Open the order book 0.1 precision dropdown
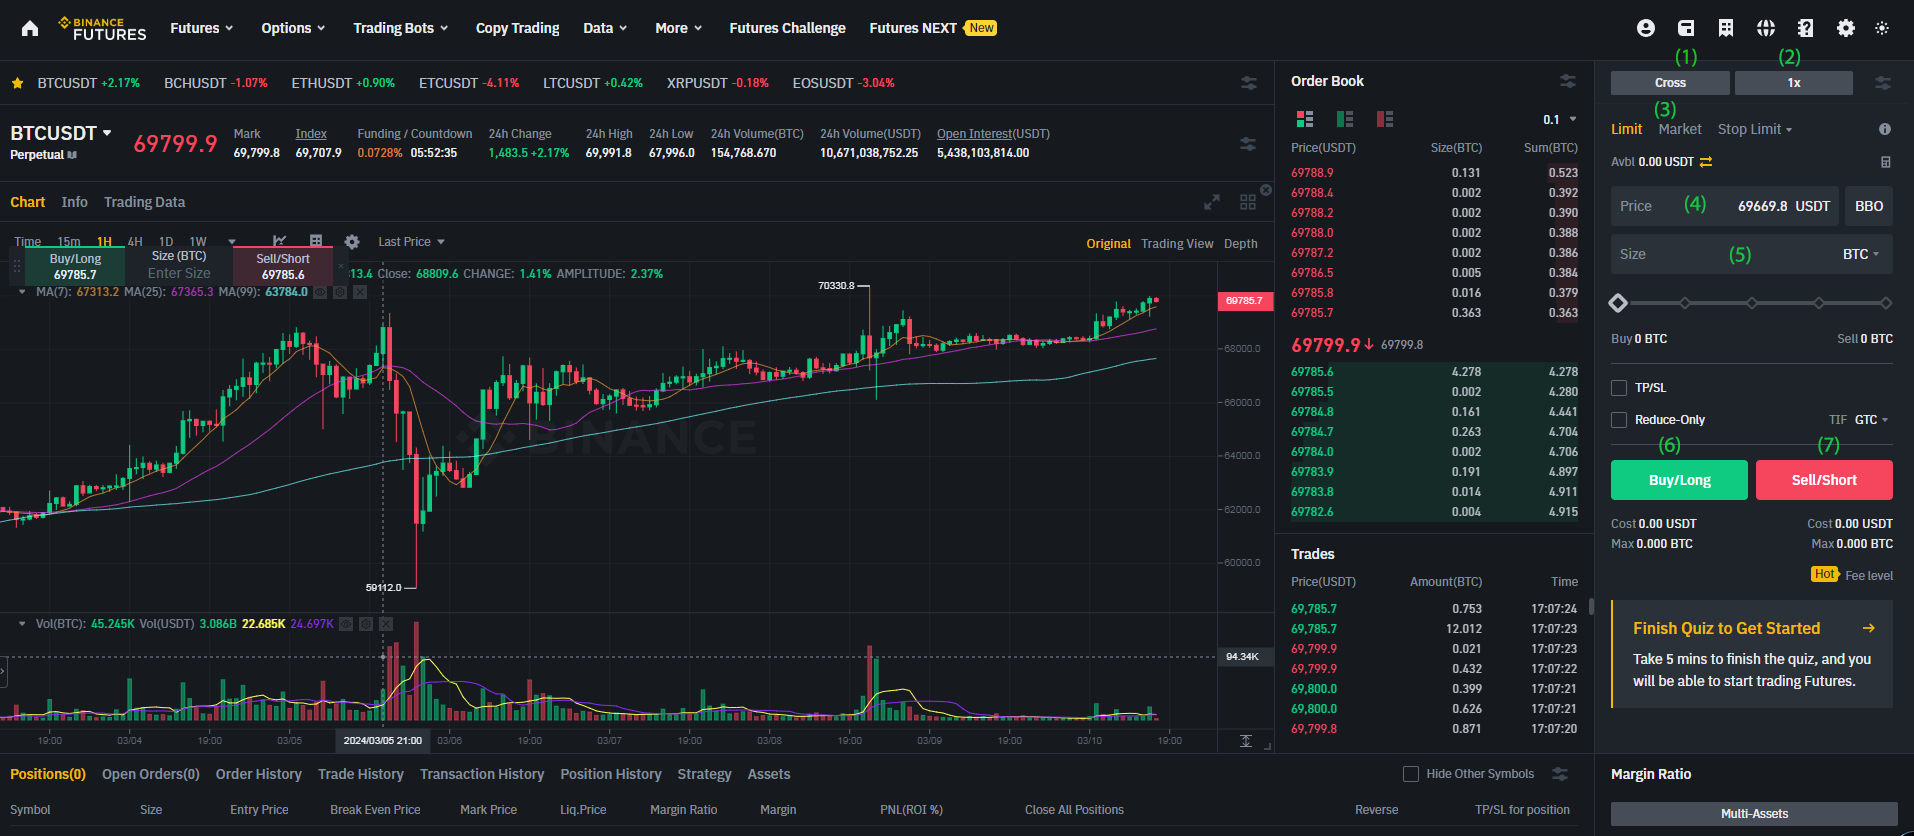 click(x=1560, y=119)
